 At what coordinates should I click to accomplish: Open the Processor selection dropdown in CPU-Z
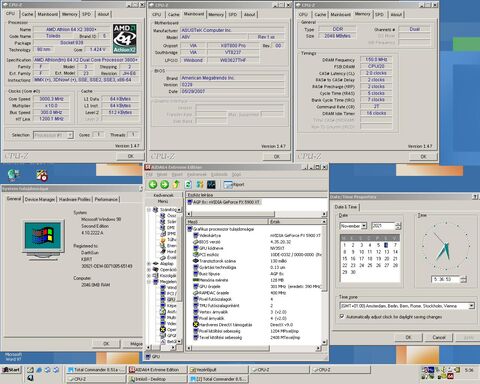70,135
